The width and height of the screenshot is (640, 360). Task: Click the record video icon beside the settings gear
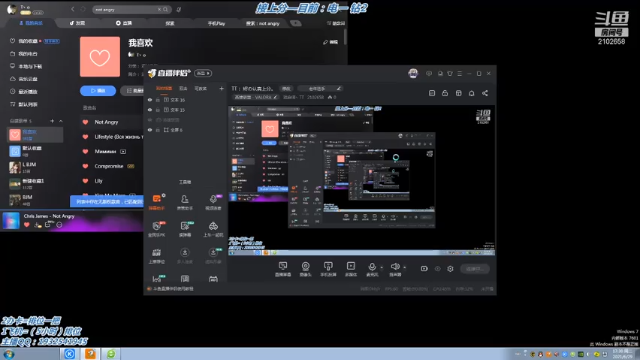tap(424, 269)
